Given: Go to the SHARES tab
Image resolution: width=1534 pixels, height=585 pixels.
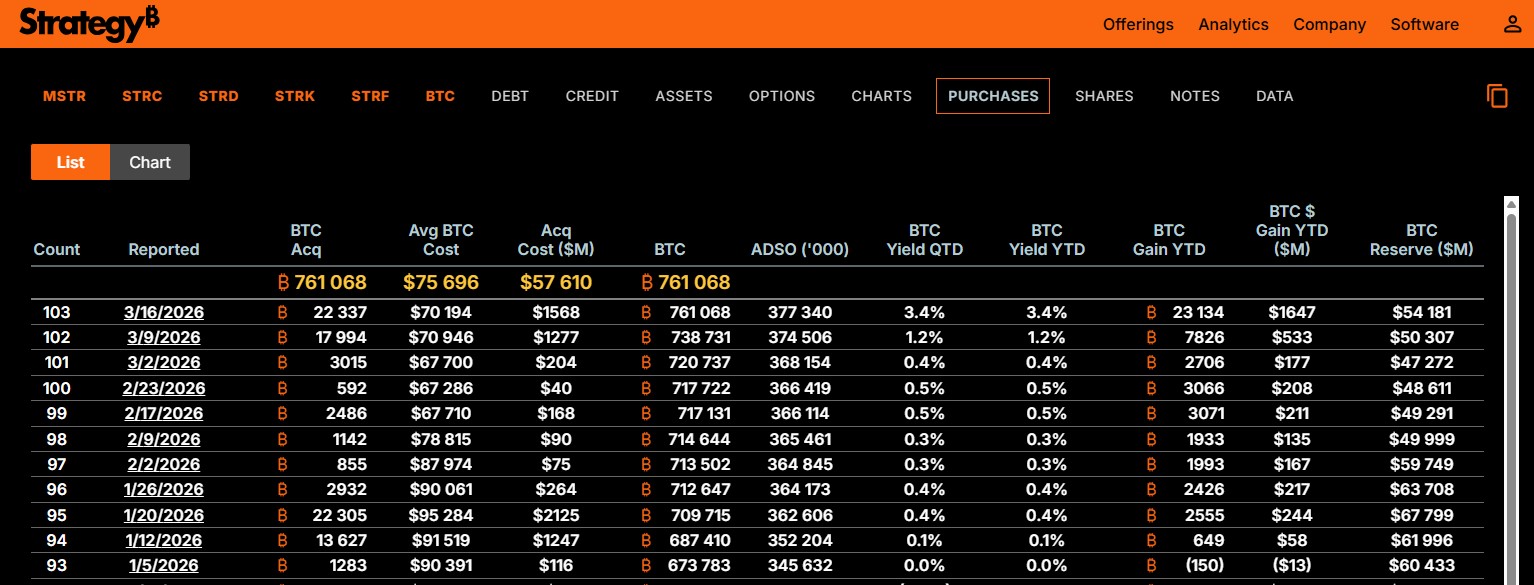Looking at the screenshot, I should [x=1104, y=96].
